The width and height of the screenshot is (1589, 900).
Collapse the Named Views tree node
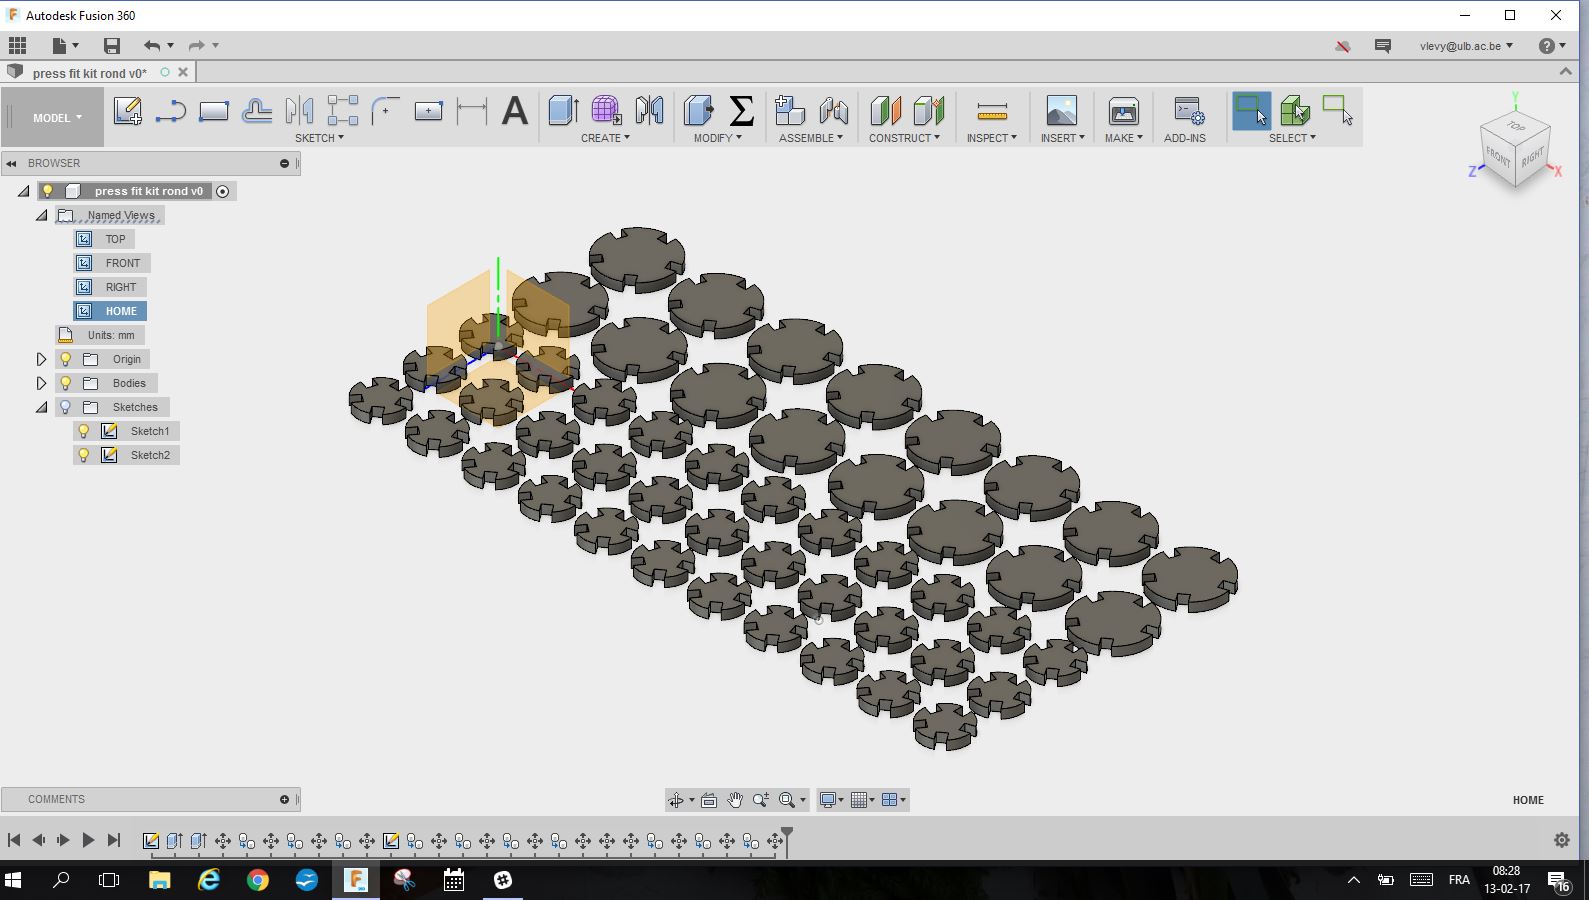41,215
